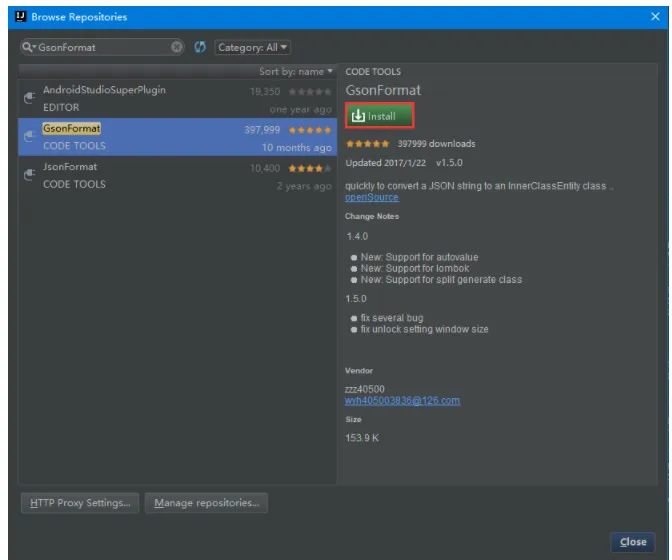
Task: Click the 'one year ago' text
Action: click(300, 110)
